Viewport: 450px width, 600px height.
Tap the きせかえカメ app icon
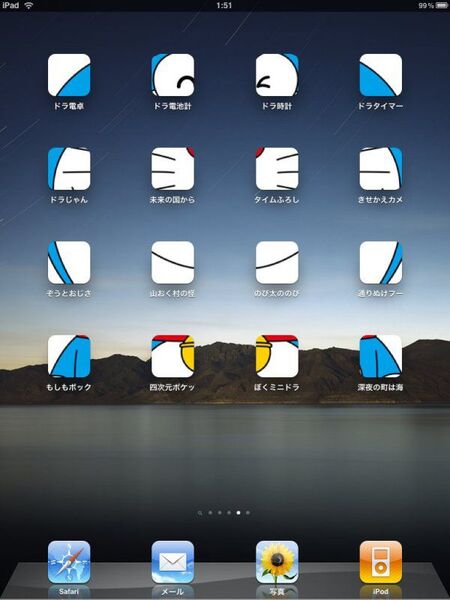pyautogui.click(x=381, y=169)
